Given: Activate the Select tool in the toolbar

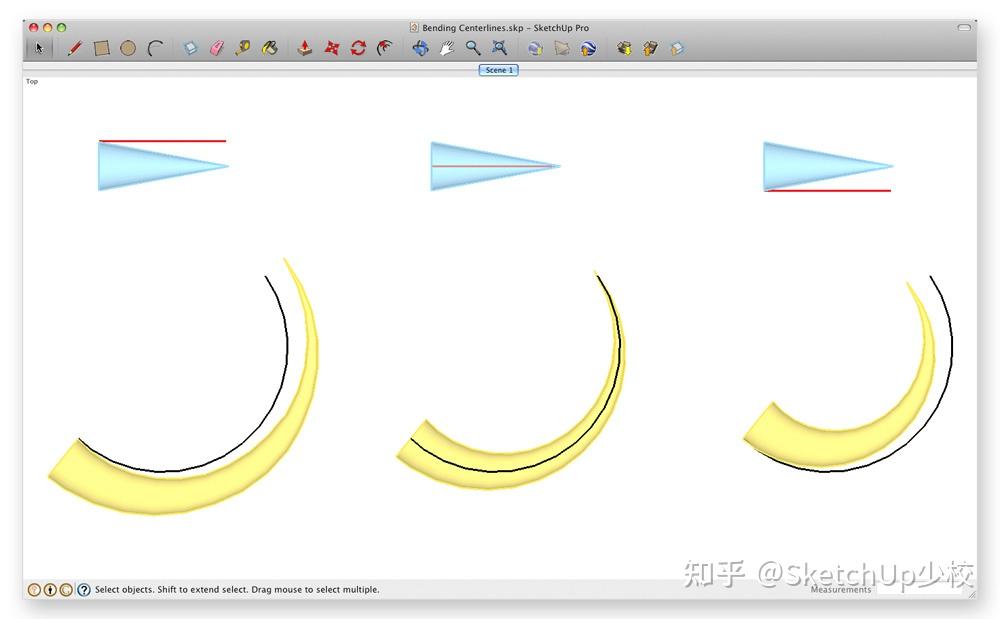Looking at the screenshot, I should (x=39, y=47).
